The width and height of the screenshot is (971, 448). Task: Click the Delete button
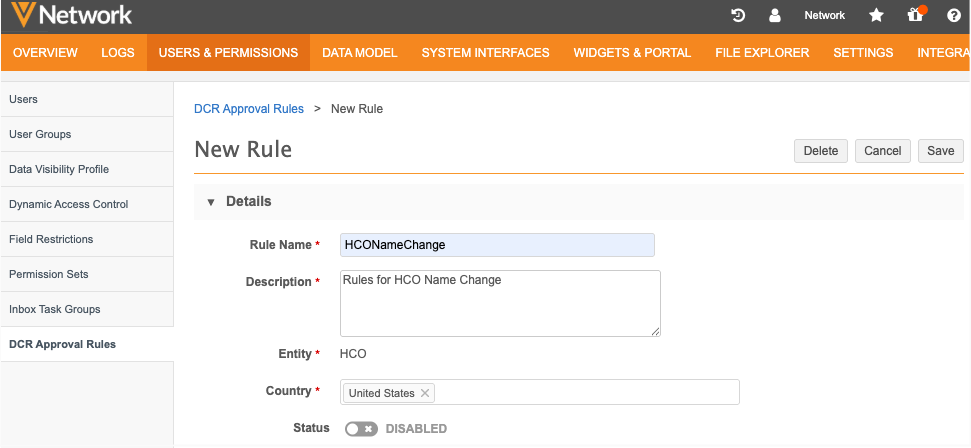pos(821,151)
